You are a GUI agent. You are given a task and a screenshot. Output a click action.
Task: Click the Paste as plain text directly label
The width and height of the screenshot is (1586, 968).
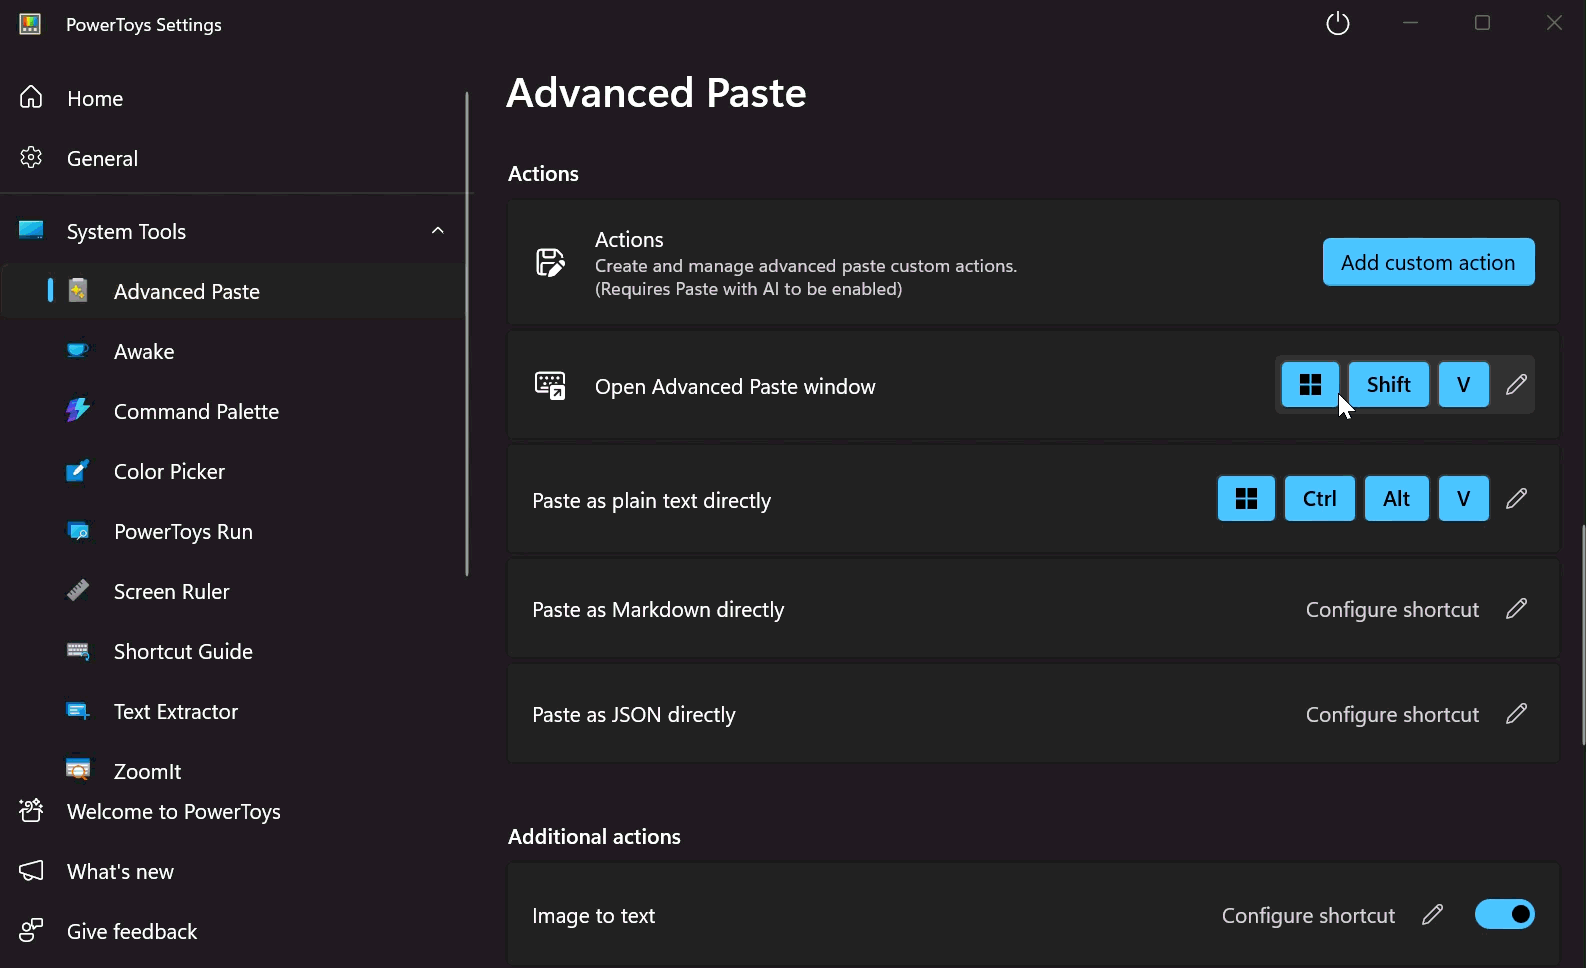tap(651, 500)
